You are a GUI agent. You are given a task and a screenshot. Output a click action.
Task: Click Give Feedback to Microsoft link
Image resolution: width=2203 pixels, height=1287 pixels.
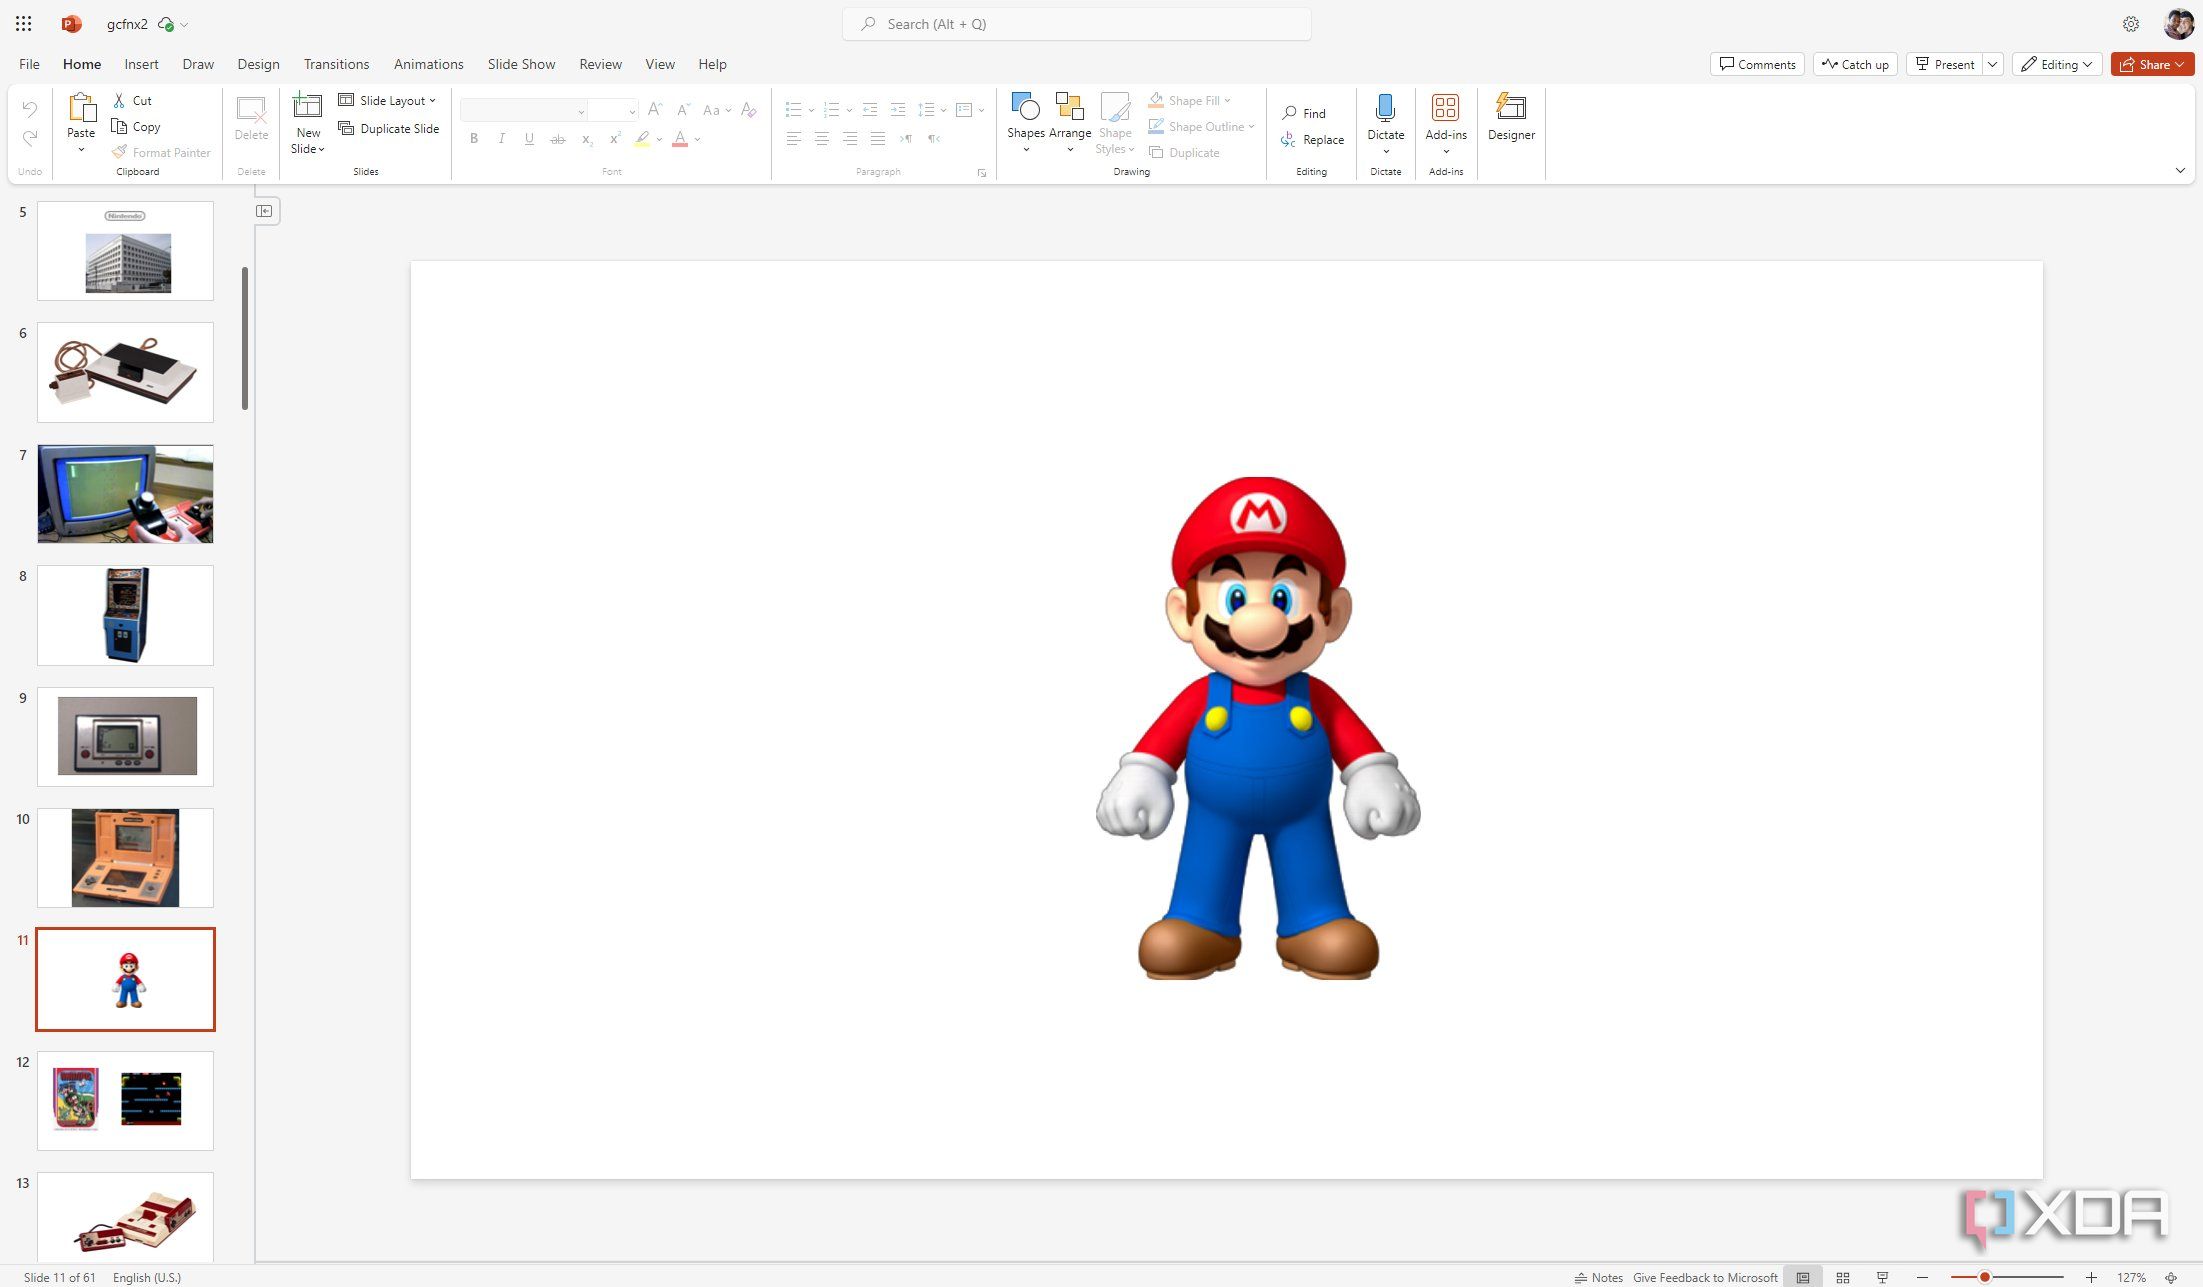coord(1705,1277)
